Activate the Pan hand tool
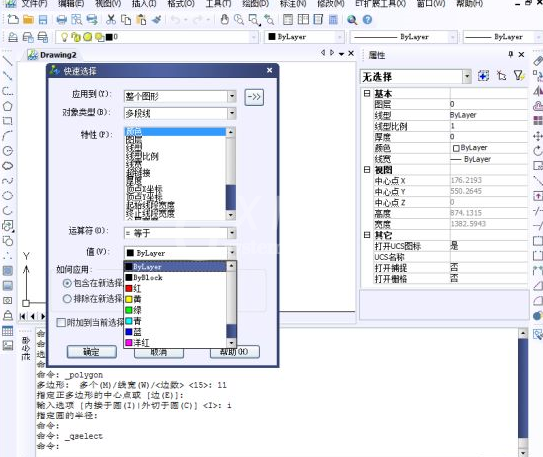543x457 pixels. point(224,19)
